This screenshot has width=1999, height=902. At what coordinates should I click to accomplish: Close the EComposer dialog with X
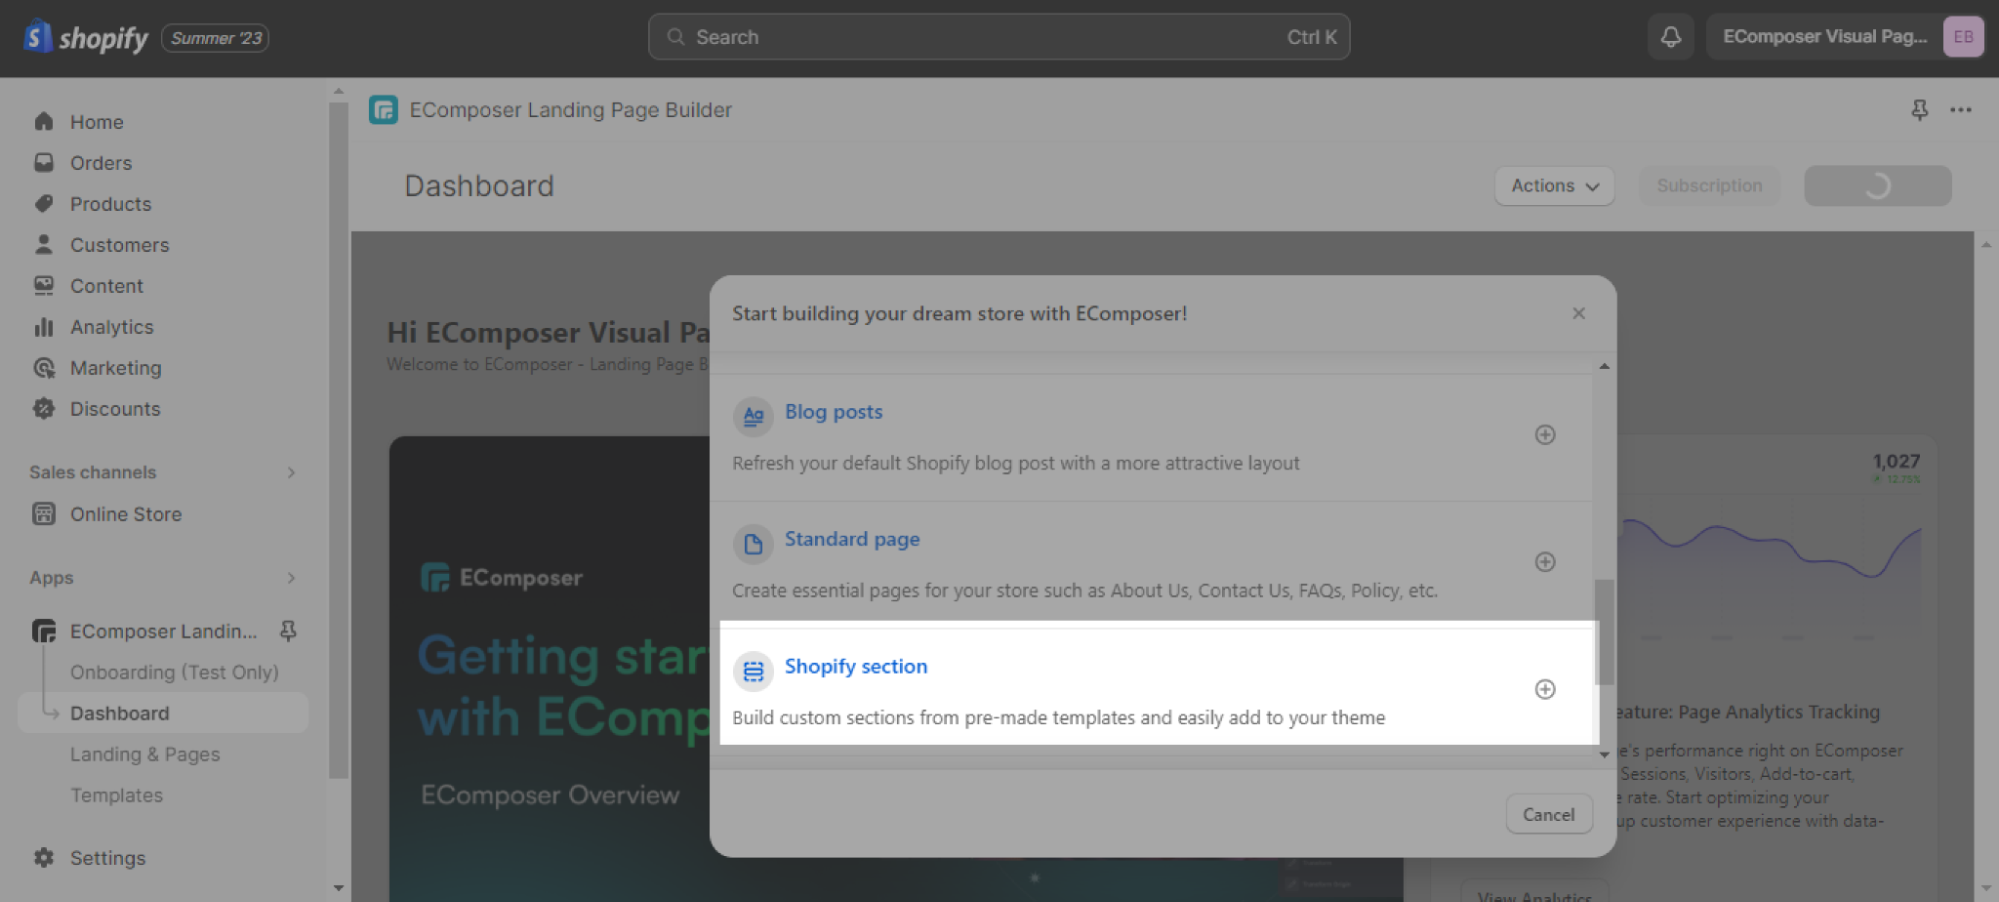click(1578, 314)
